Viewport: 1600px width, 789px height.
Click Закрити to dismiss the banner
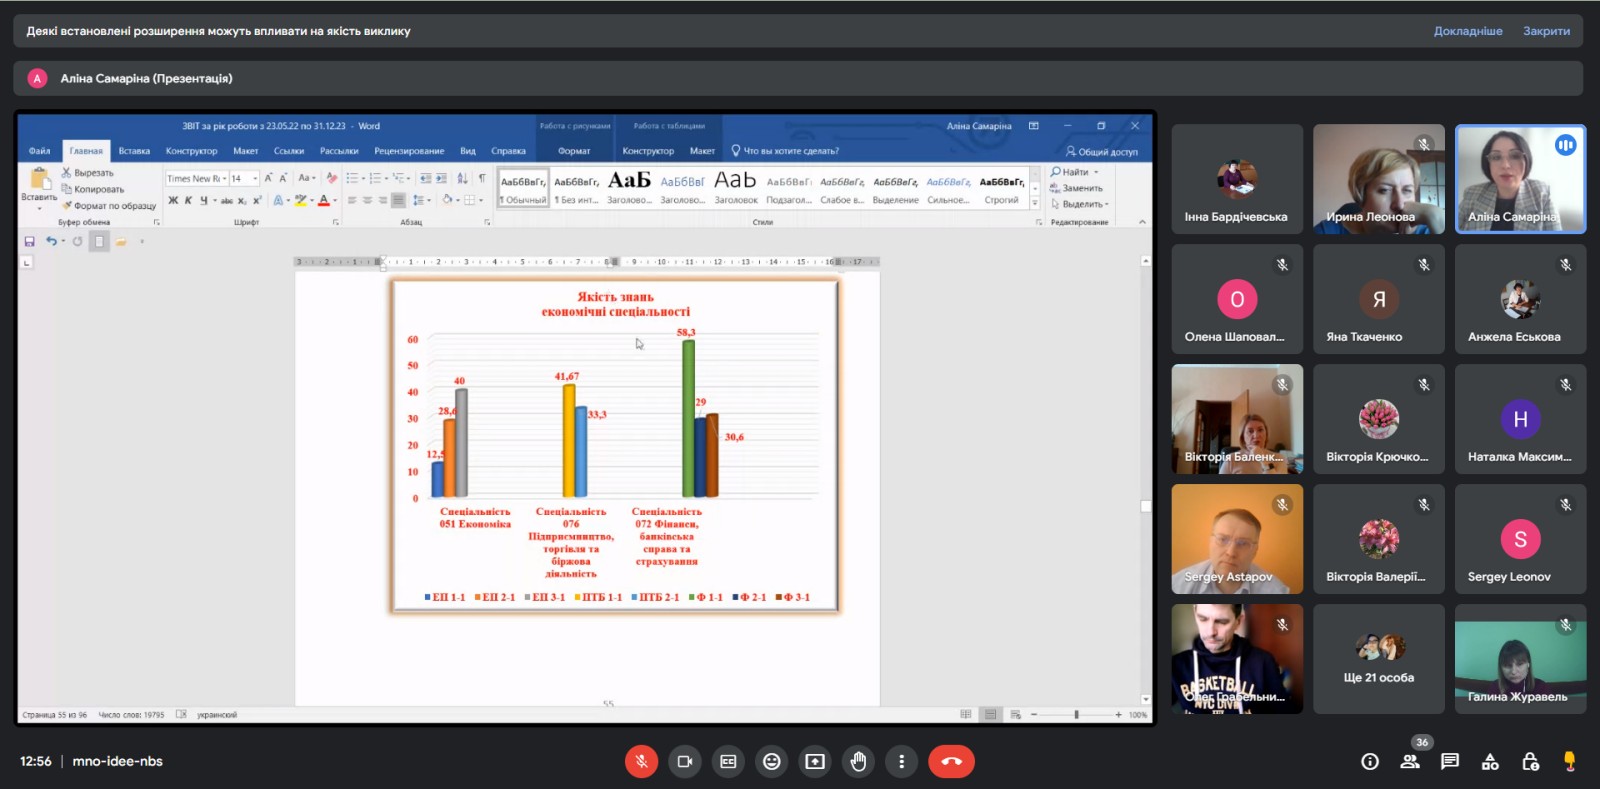[x=1546, y=31]
